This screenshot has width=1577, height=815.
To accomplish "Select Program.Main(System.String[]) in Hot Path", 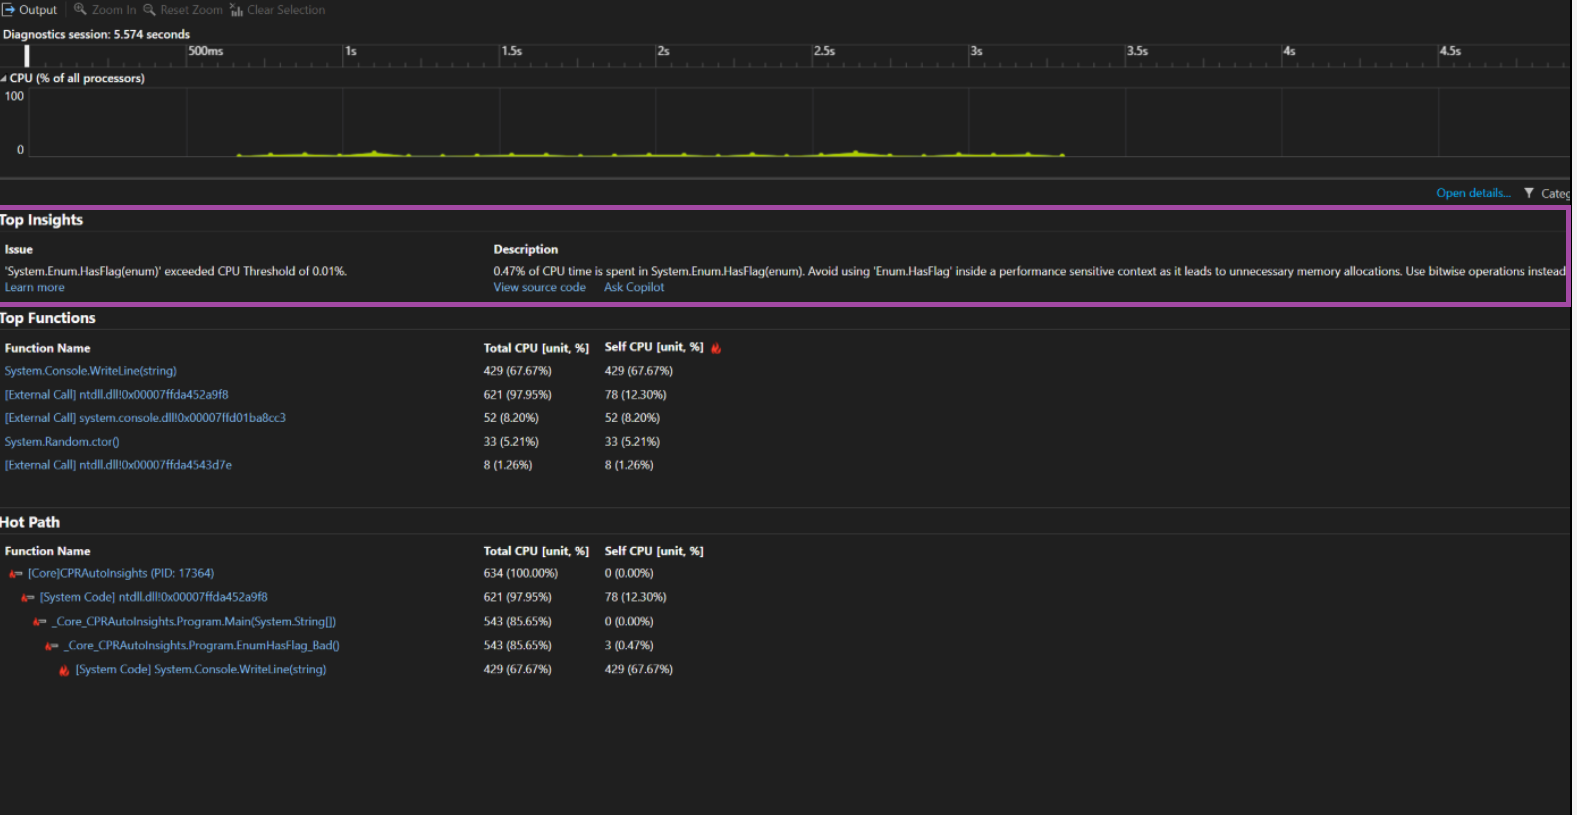I will (196, 622).
